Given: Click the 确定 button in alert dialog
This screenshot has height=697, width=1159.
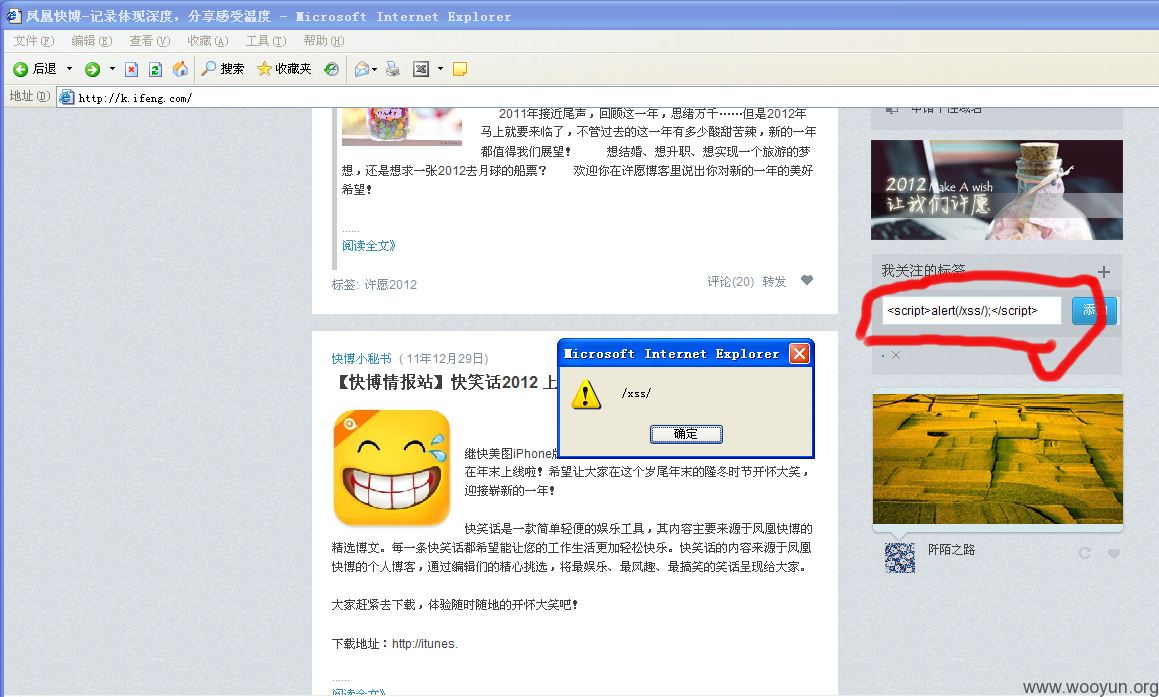Looking at the screenshot, I should pyautogui.click(x=686, y=434).
